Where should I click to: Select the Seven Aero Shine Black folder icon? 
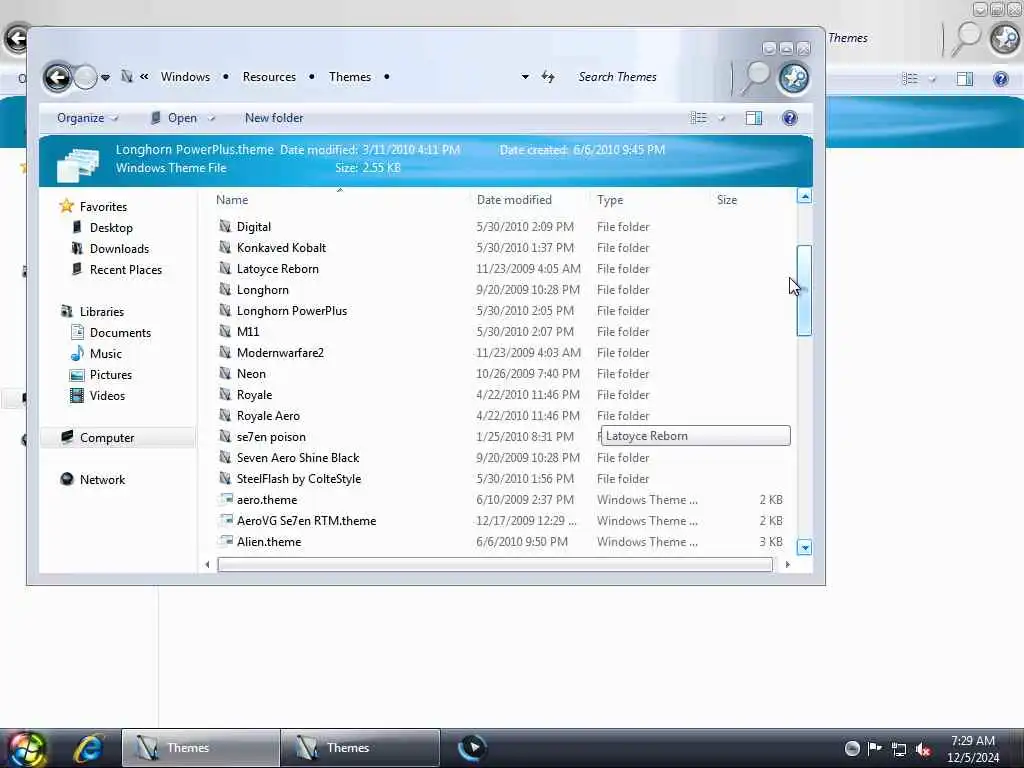(225, 457)
